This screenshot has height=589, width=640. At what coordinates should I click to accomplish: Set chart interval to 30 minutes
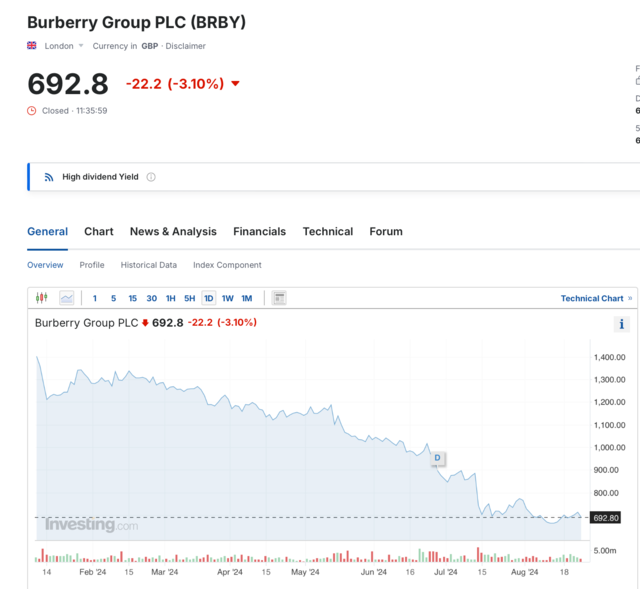pyautogui.click(x=151, y=298)
